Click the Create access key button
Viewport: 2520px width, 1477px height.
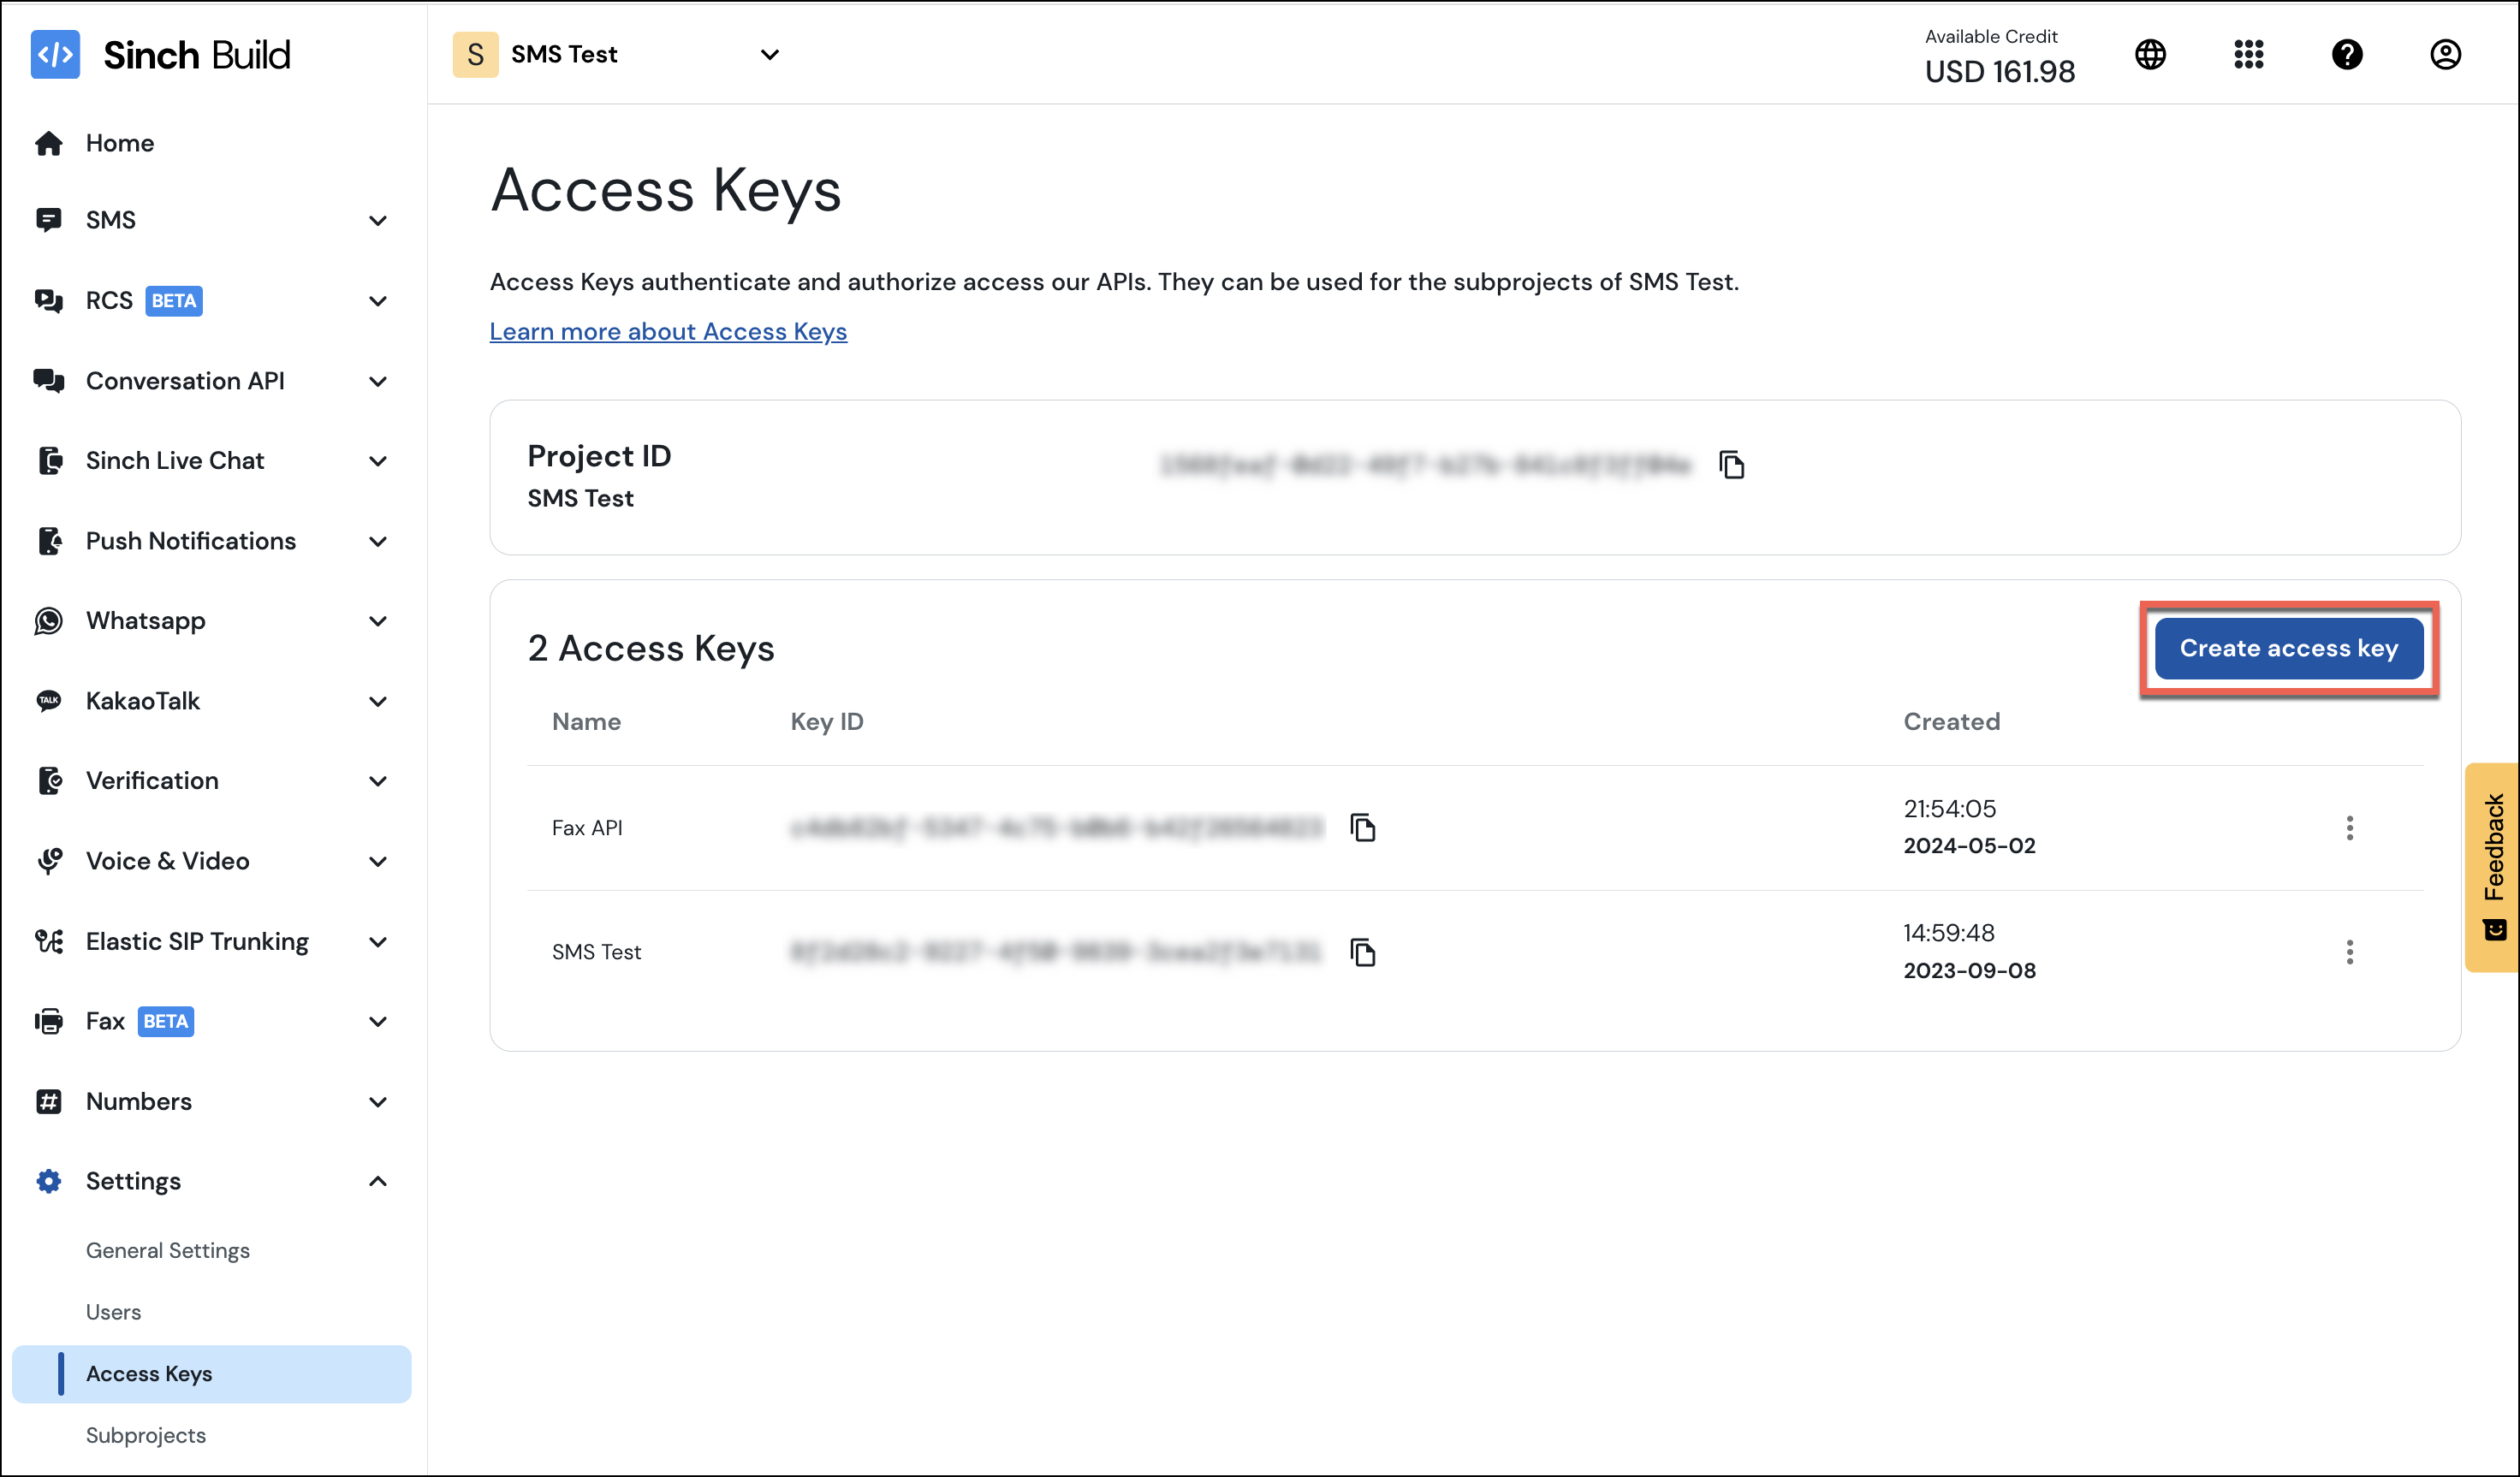[x=2289, y=648]
